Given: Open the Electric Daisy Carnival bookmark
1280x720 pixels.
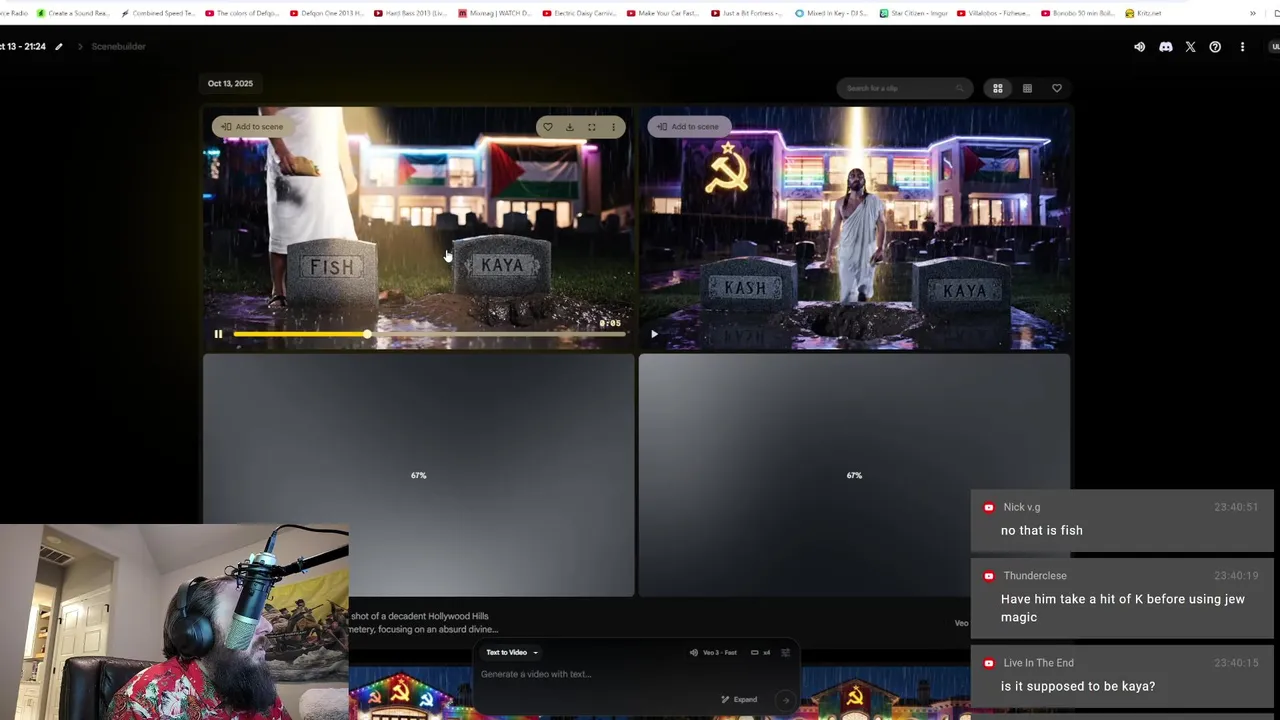Looking at the screenshot, I should (x=580, y=13).
